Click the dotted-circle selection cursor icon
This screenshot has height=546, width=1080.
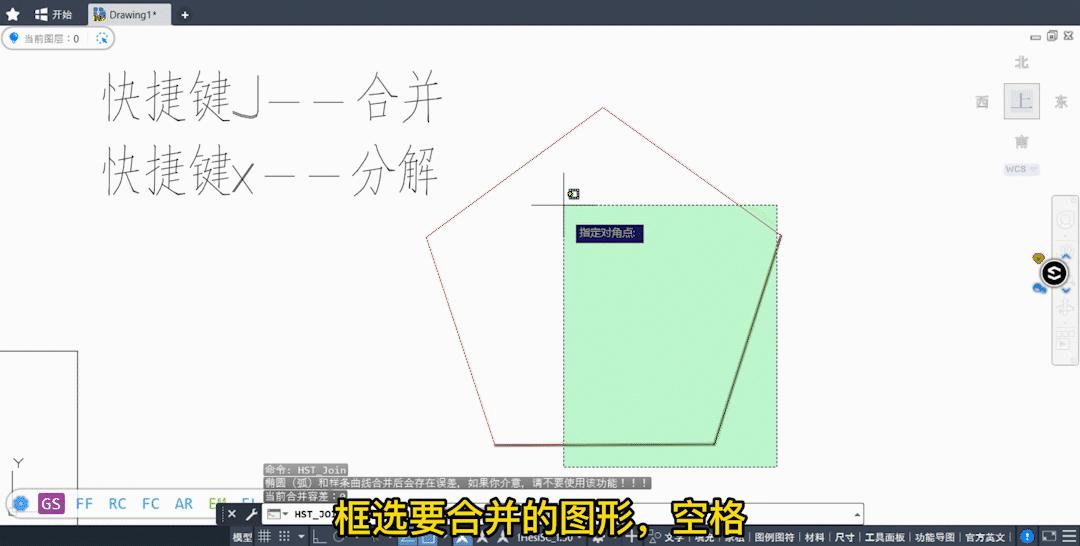tap(102, 39)
